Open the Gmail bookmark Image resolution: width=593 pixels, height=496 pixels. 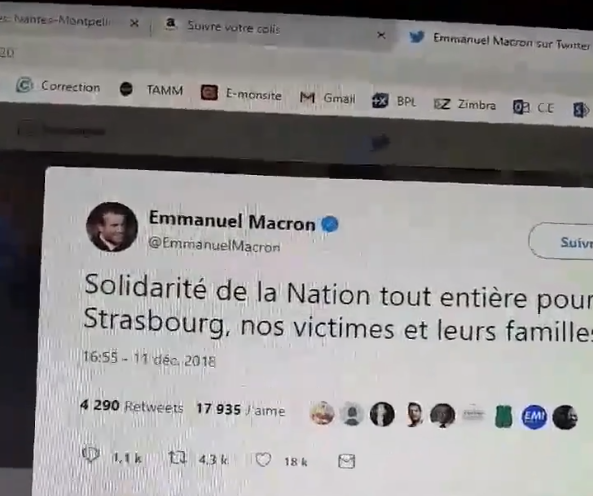328,98
